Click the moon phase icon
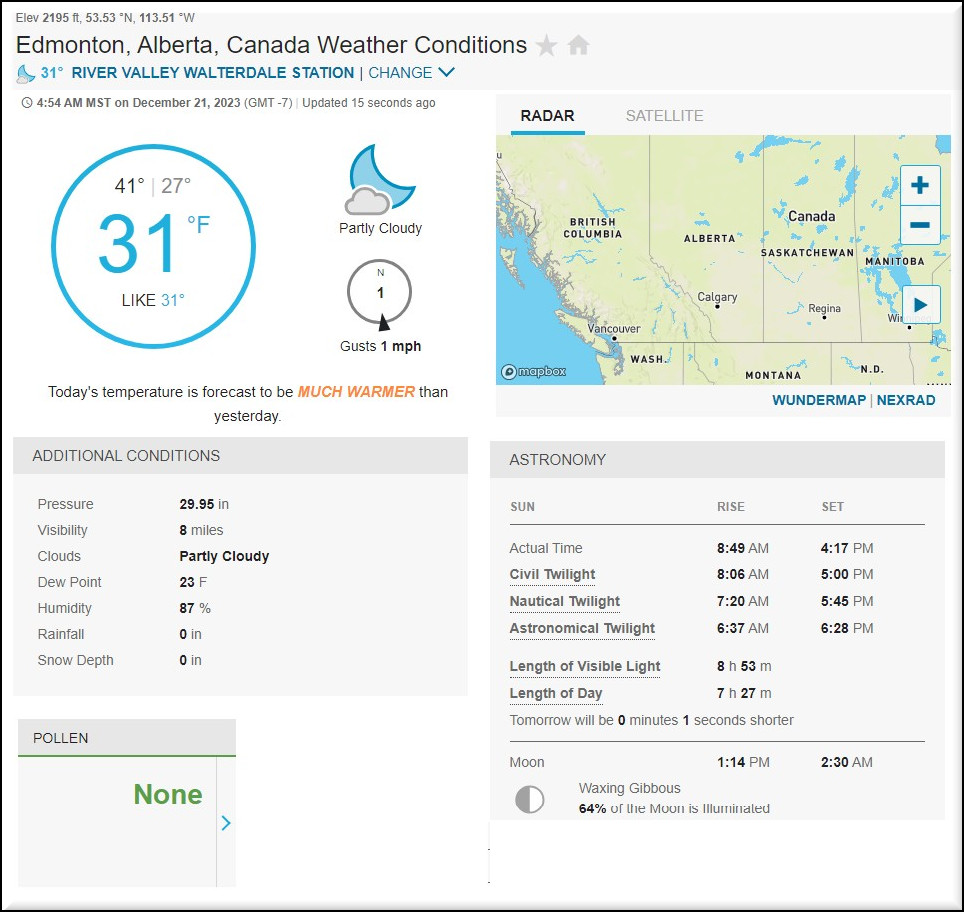Screen dimensions: 964x912 click(529, 799)
